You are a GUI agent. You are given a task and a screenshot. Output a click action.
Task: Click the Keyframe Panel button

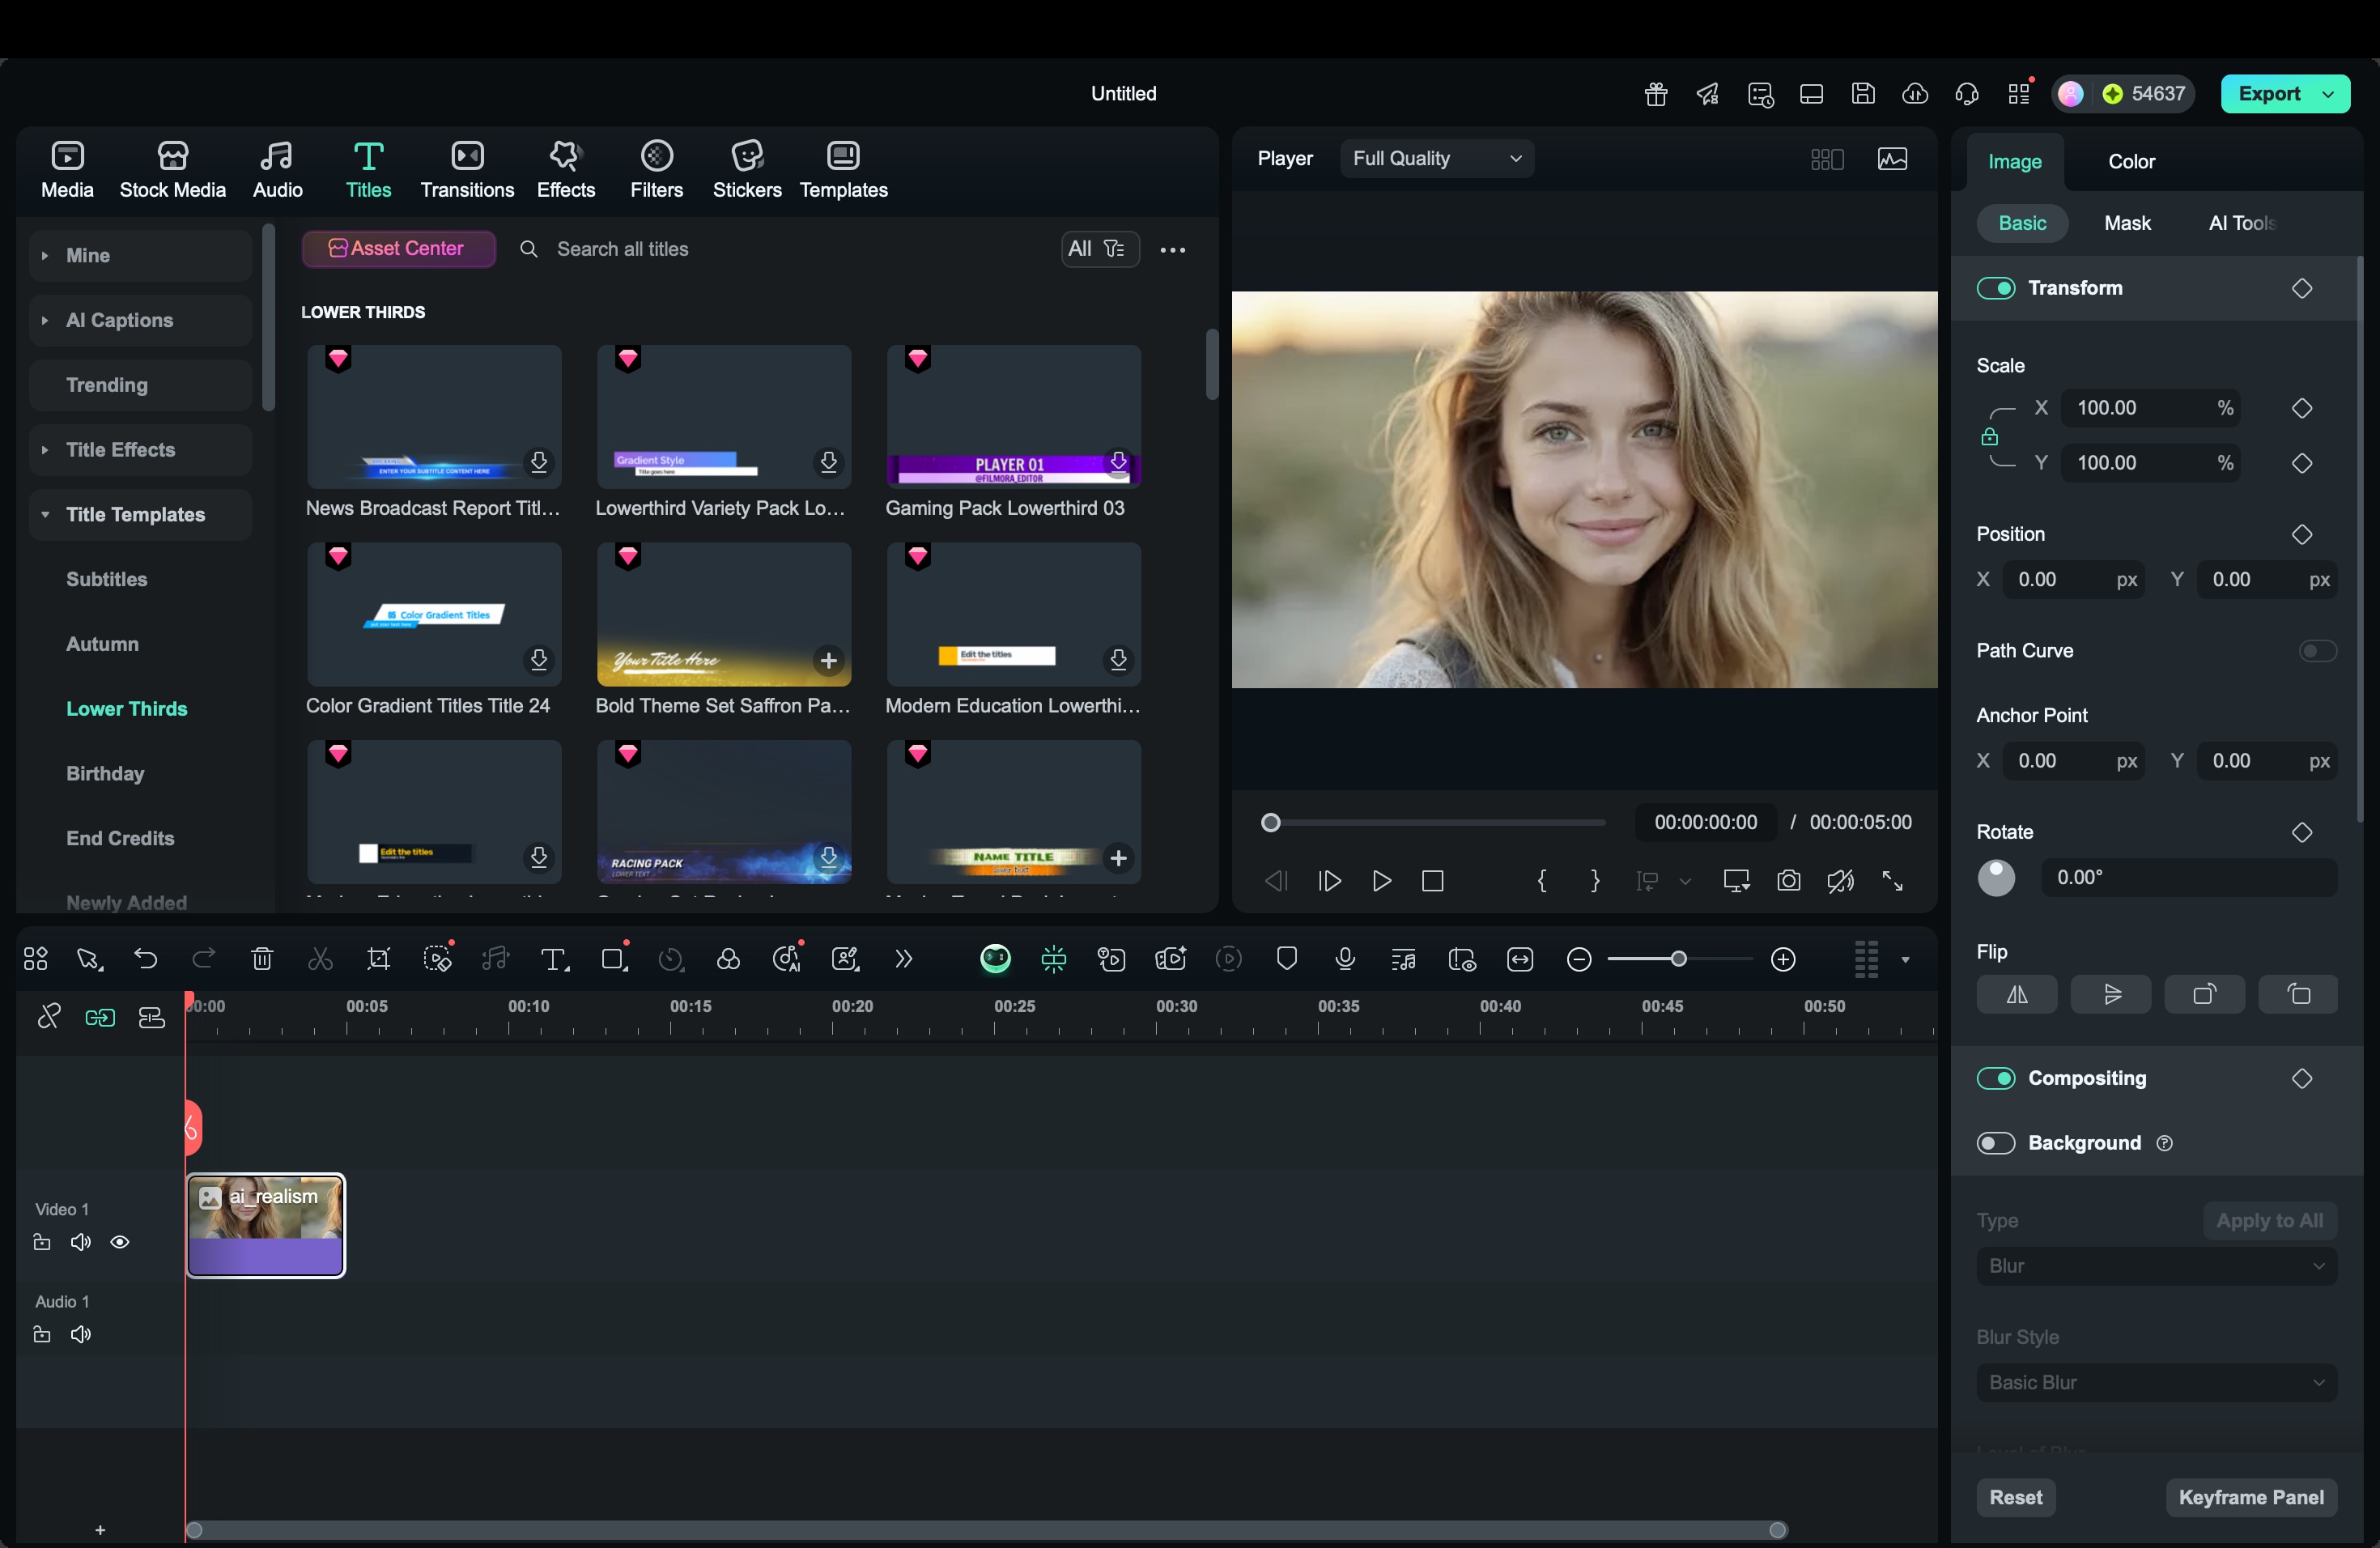(2251, 1497)
